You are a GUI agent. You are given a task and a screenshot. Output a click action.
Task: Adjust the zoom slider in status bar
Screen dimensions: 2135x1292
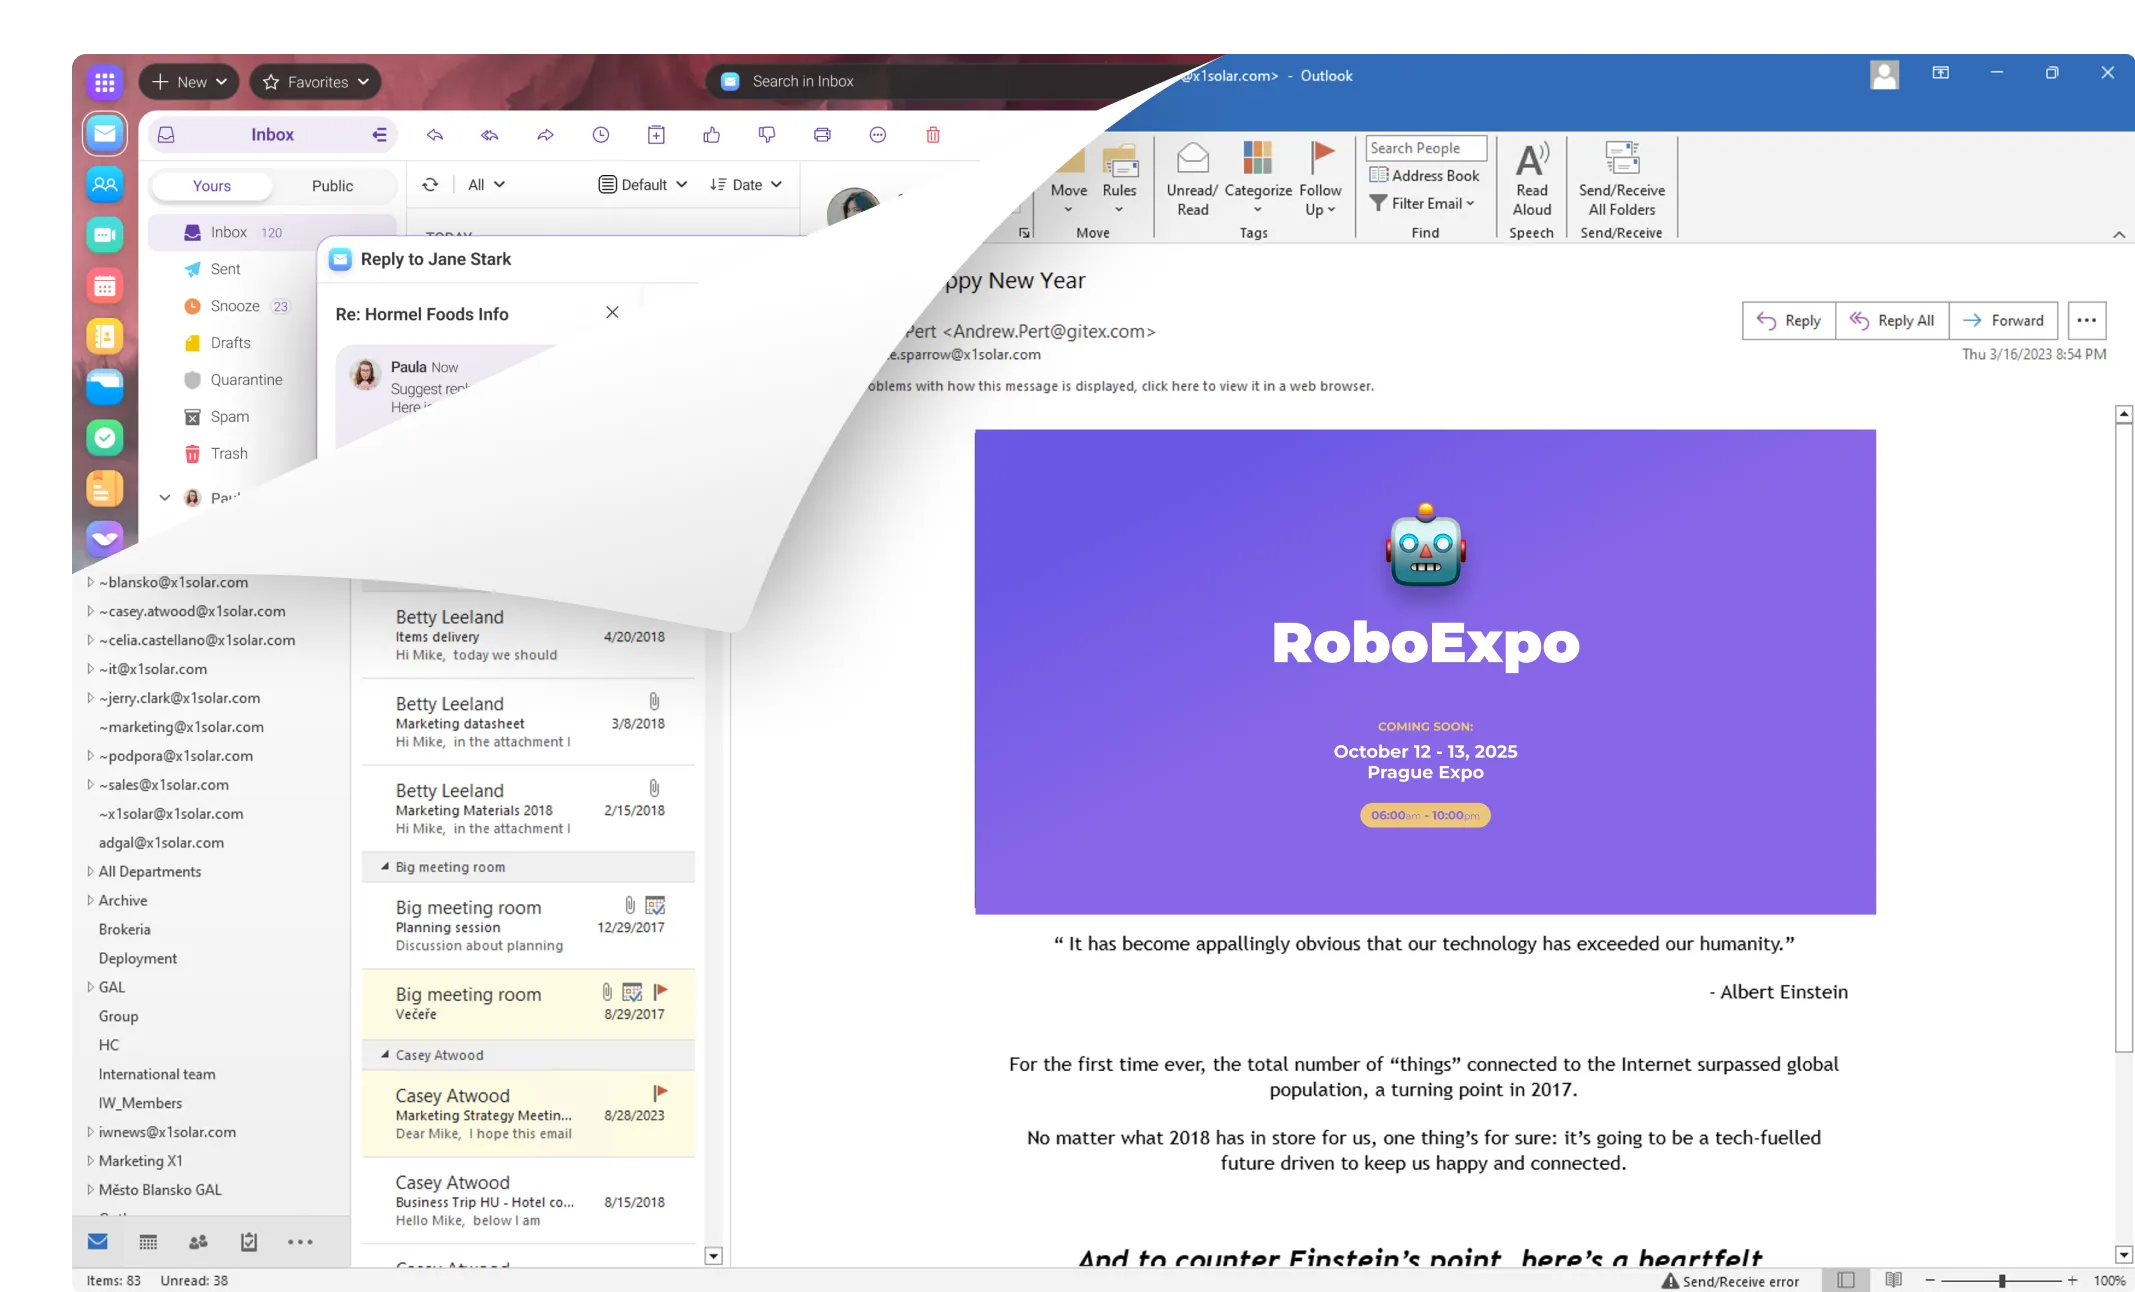click(2001, 1280)
